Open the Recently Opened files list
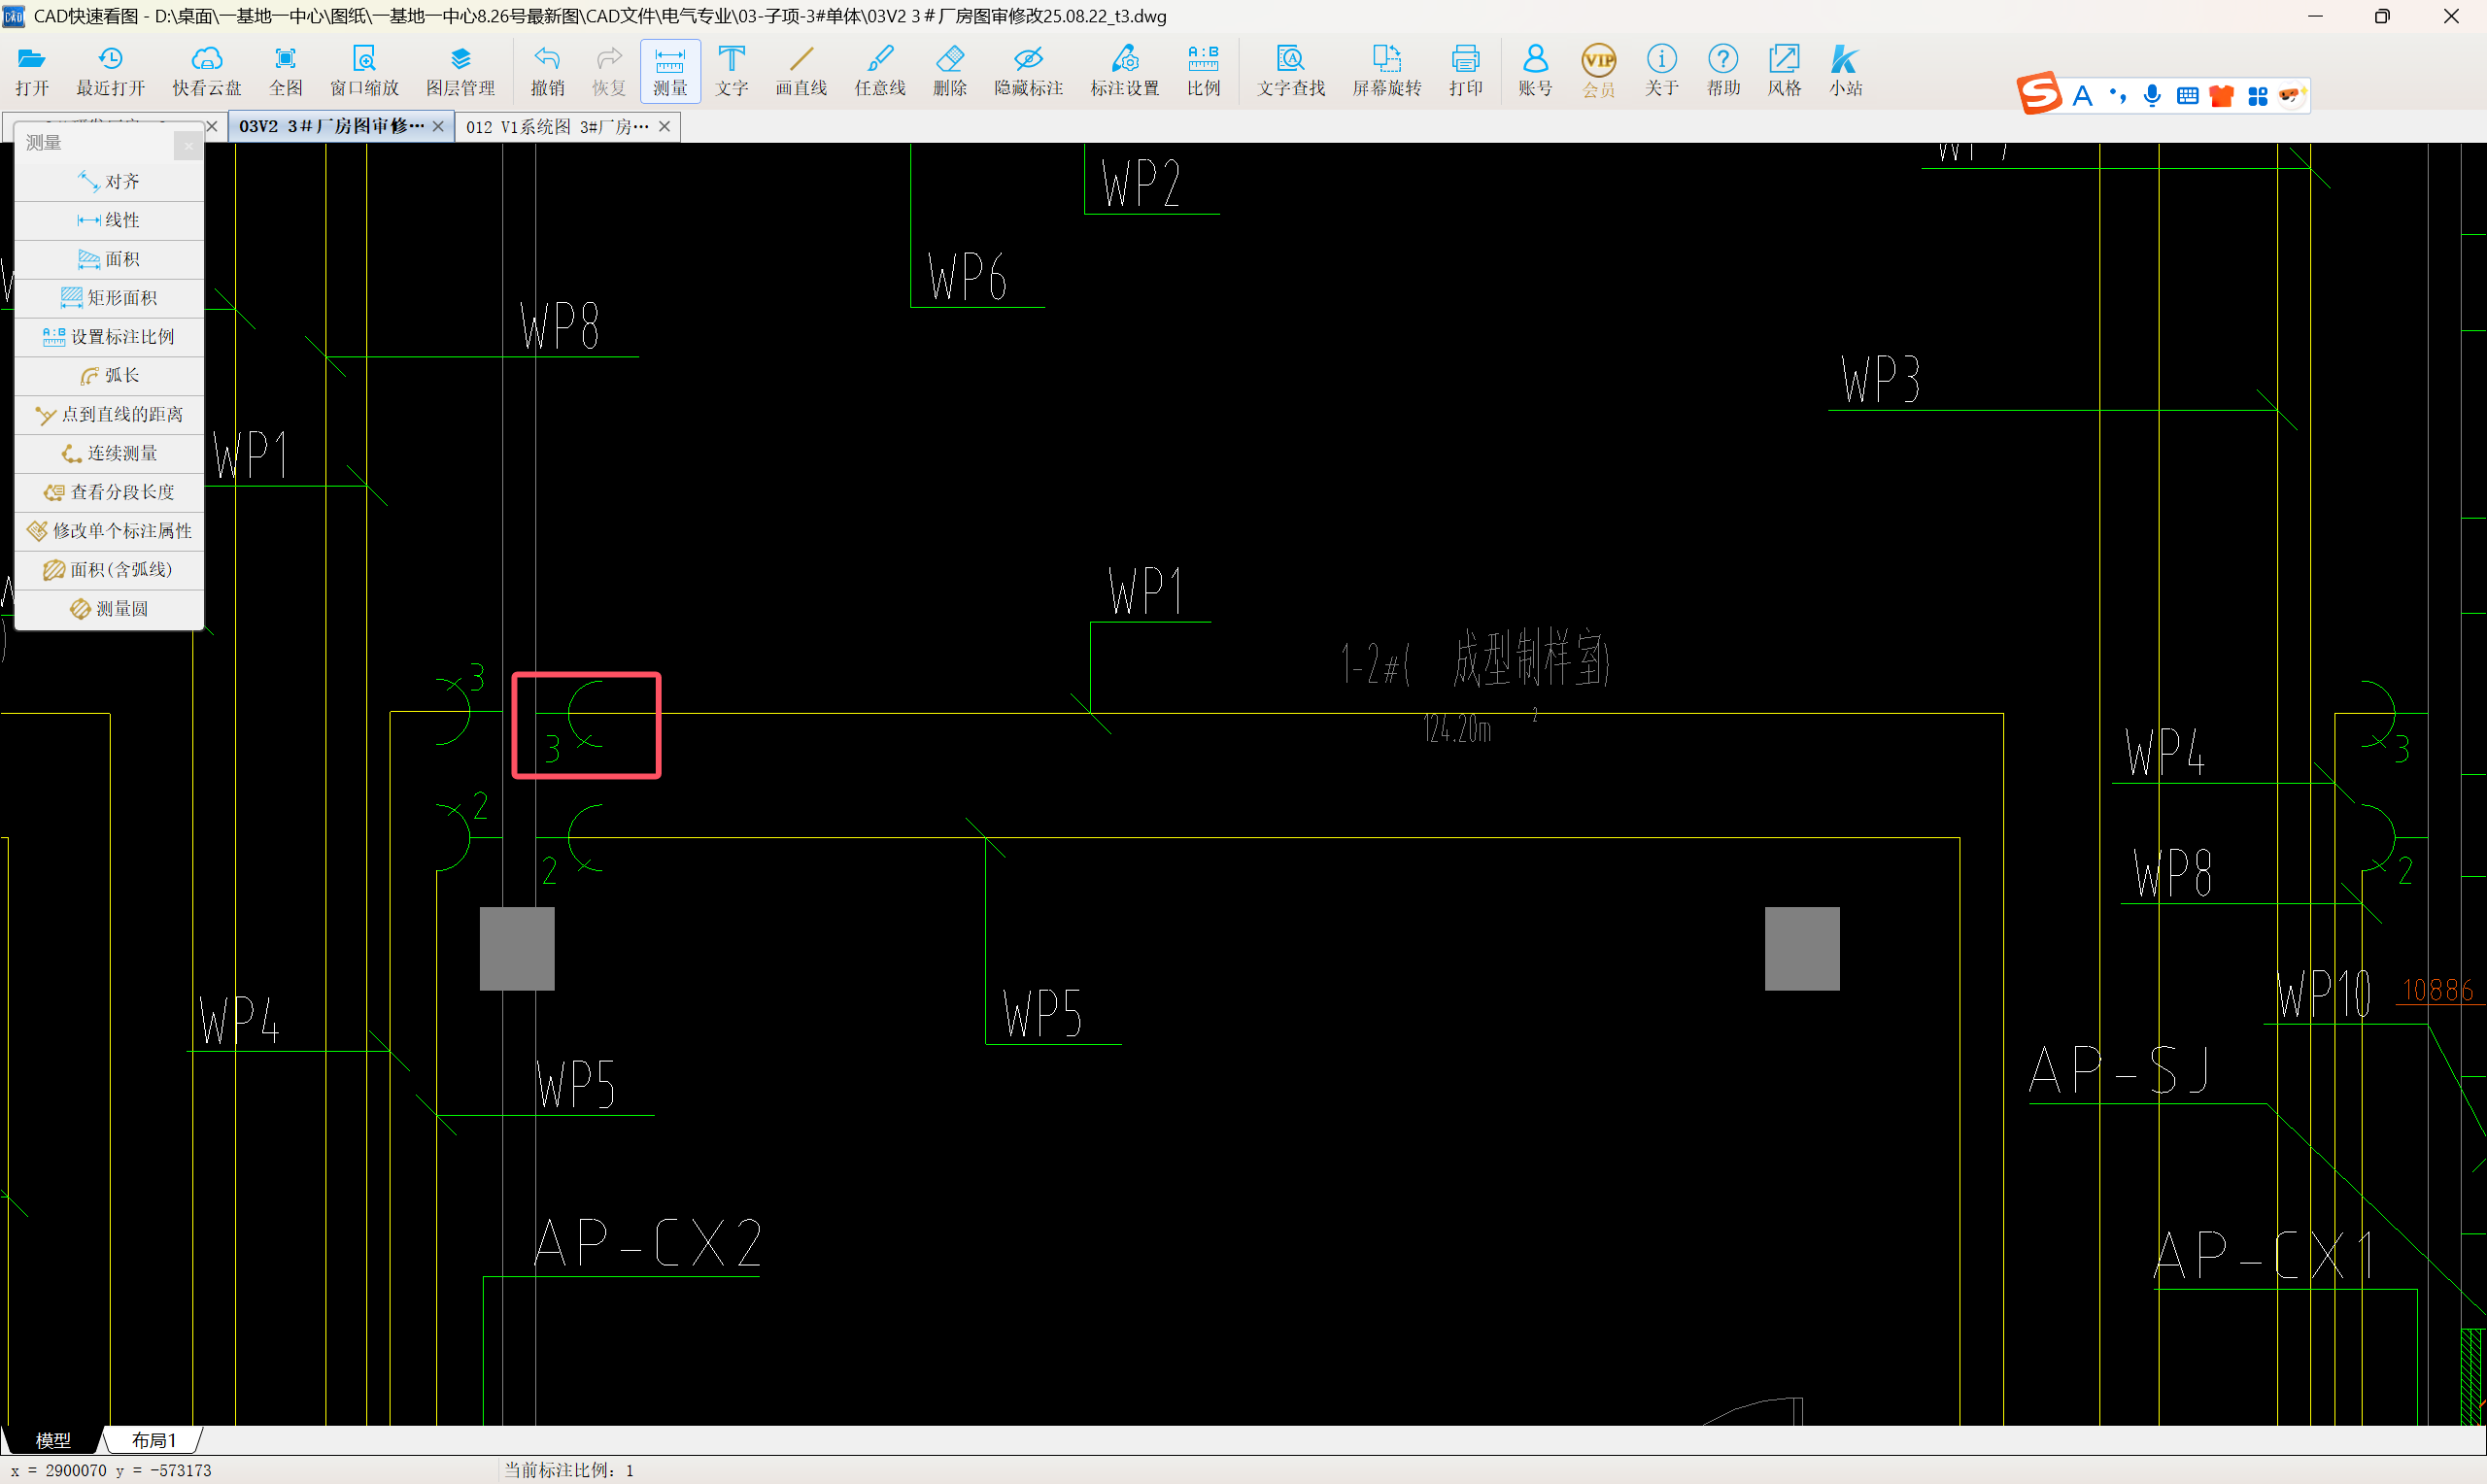 110,70
